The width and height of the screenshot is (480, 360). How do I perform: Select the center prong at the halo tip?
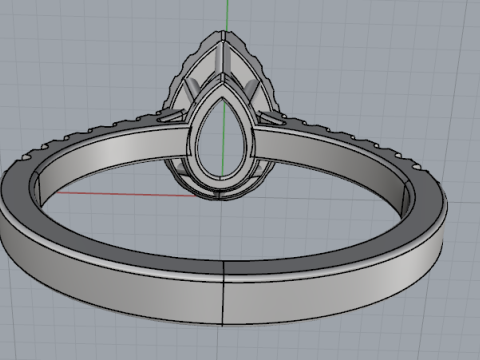(224, 53)
